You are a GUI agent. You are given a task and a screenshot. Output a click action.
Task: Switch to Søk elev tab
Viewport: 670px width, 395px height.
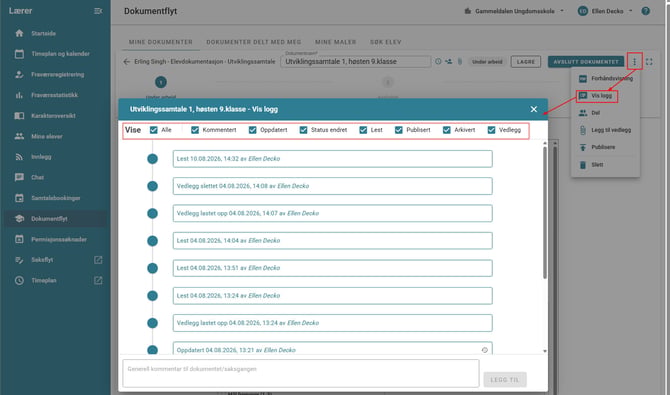385,42
